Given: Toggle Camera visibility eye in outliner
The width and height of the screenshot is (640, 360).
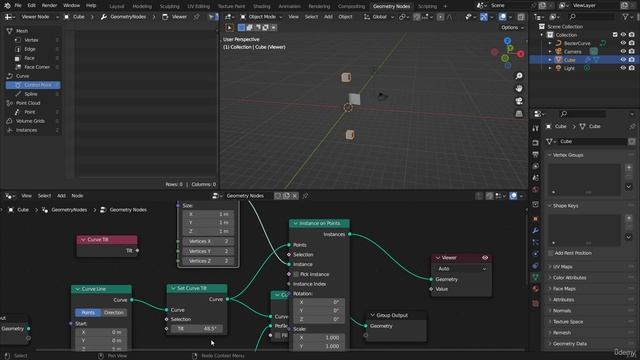Looking at the screenshot, I should coord(623,51).
